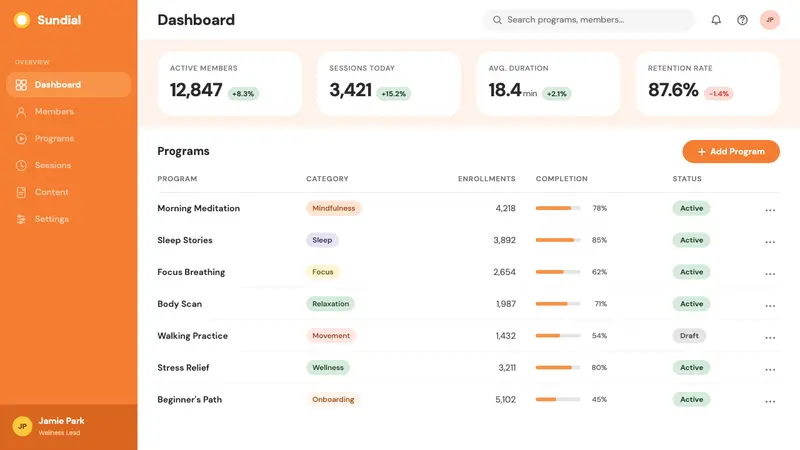Click the Sessions Today stat card
Image resolution: width=800 pixels, height=450 pixels.
pyautogui.click(x=389, y=84)
